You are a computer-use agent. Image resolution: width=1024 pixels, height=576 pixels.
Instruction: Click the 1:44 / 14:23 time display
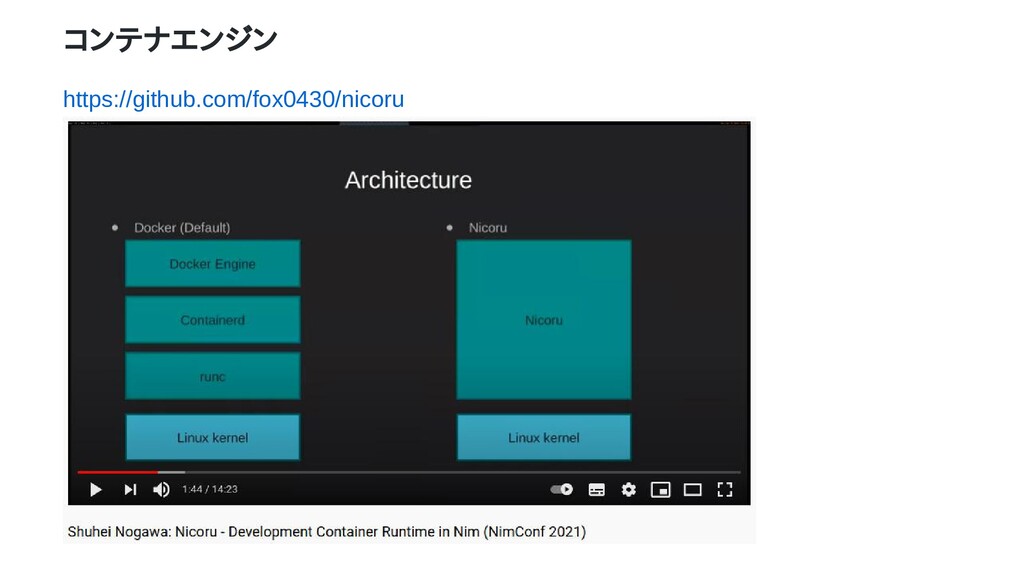point(210,489)
